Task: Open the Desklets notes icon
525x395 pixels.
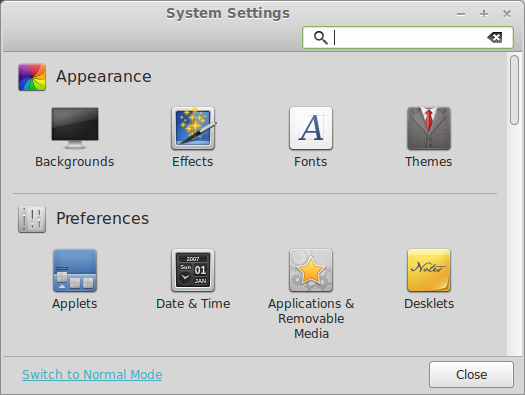Action: pos(429,270)
